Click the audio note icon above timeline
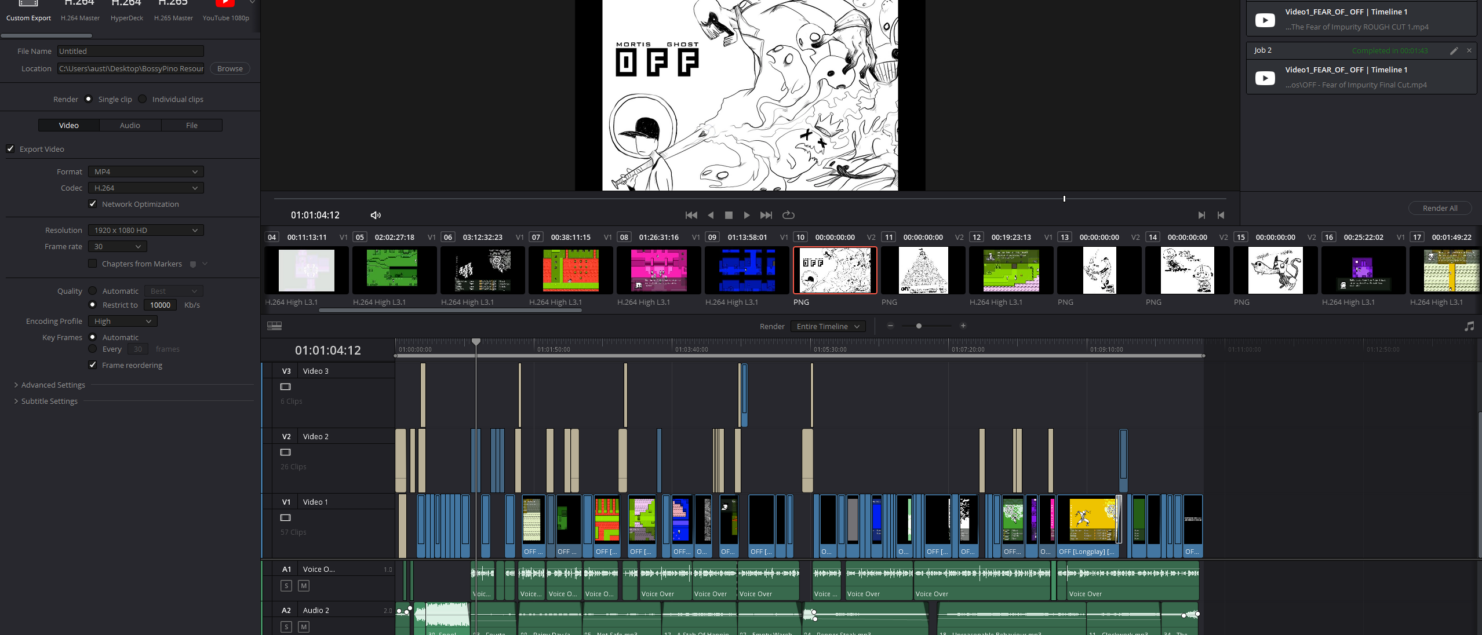The height and width of the screenshot is (635, 1482). coord(1469,326)
